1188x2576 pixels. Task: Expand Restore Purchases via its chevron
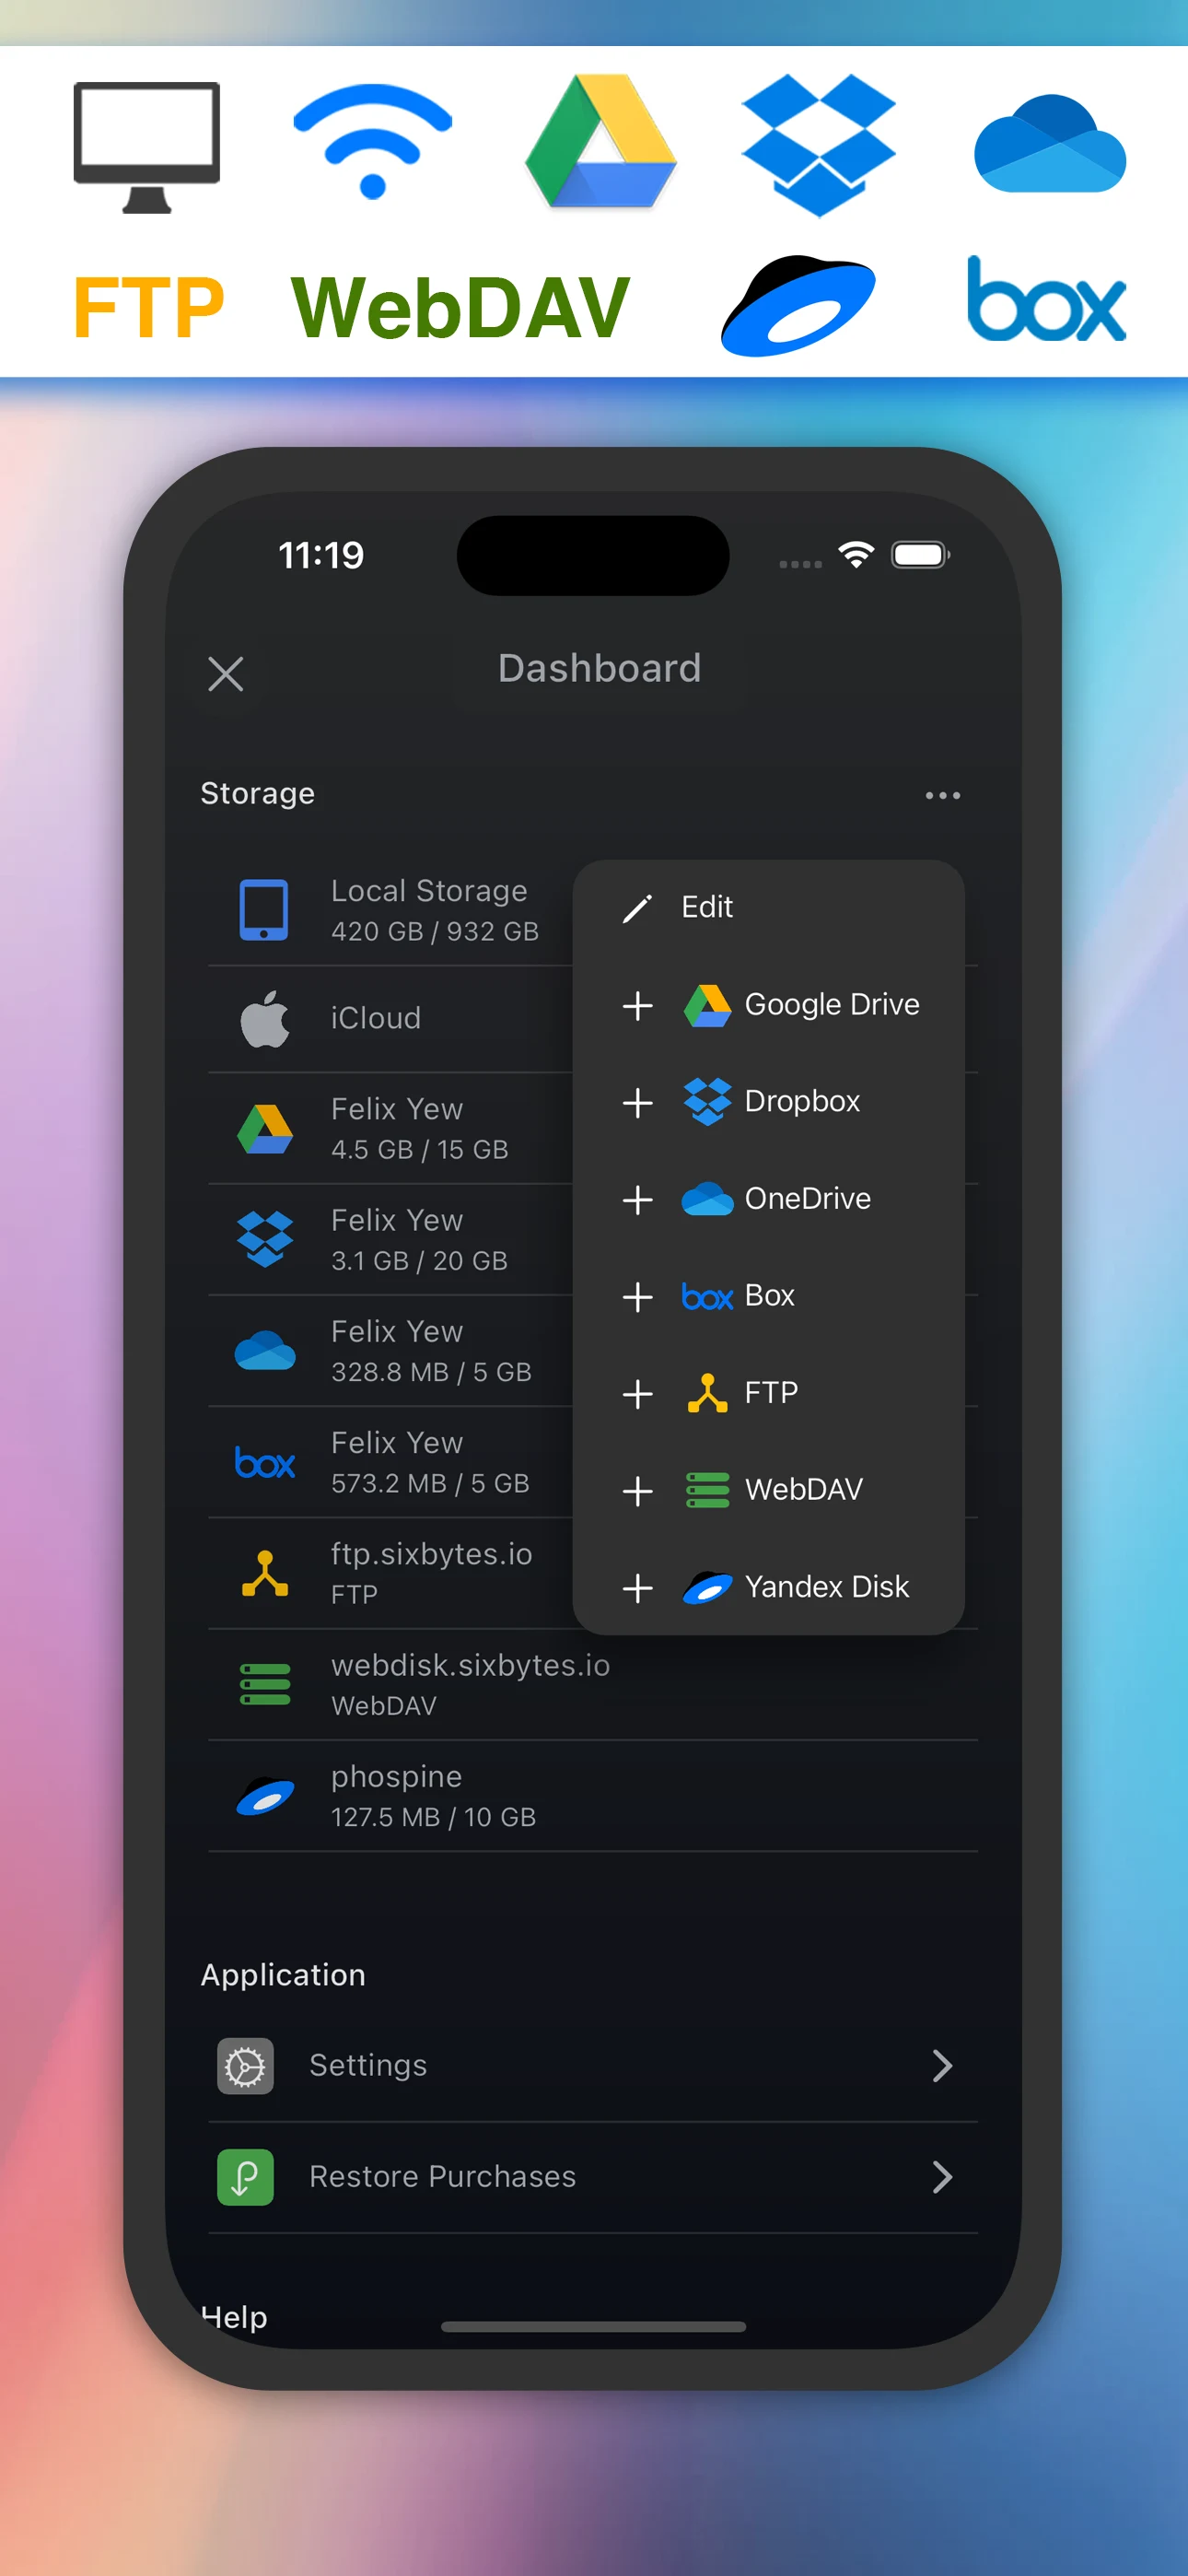pyautogui.click(x=942, y=2178)
